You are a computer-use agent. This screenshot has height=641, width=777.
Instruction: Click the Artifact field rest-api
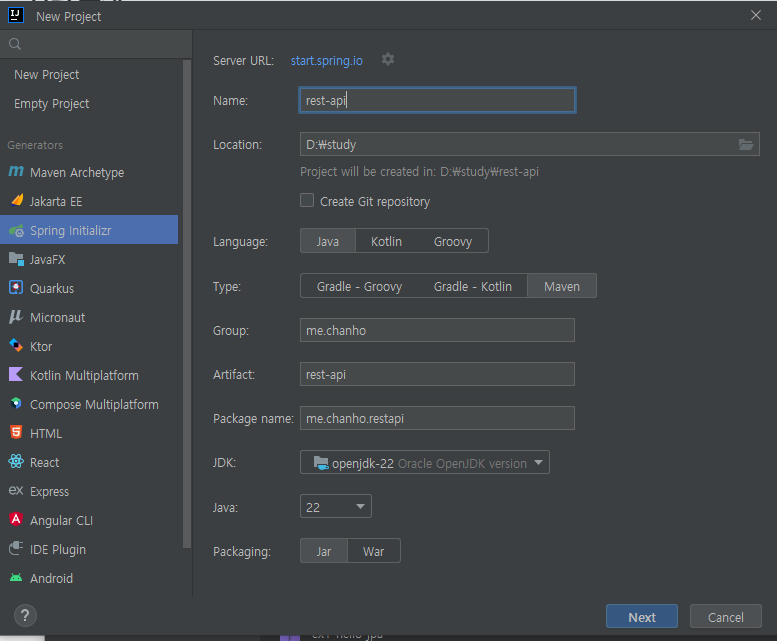[437, 374]
